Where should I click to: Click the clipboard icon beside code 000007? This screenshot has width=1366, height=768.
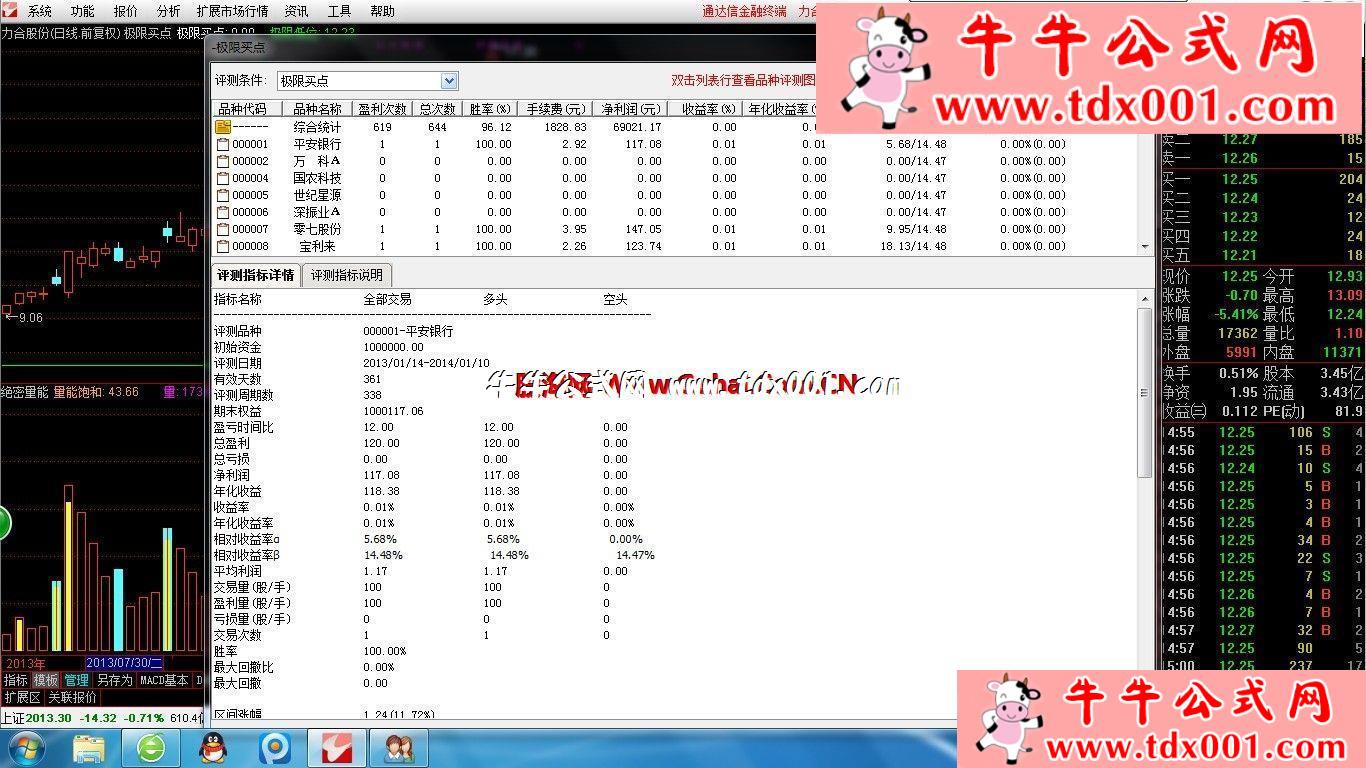click(223, 229)
